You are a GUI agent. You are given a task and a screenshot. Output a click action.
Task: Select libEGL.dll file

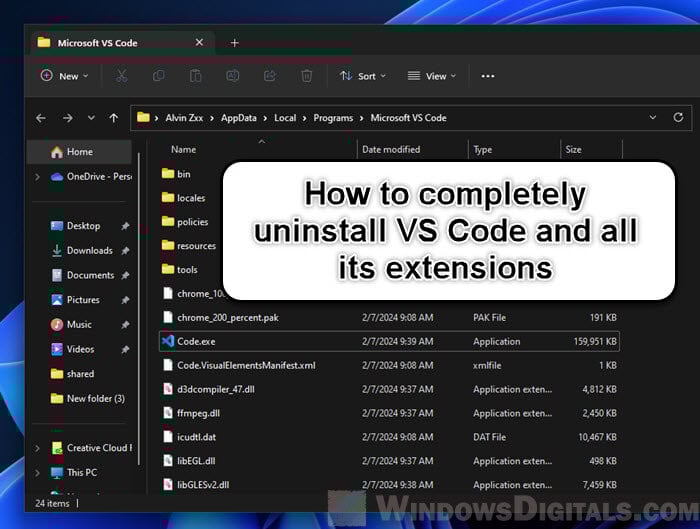point(389,461)
